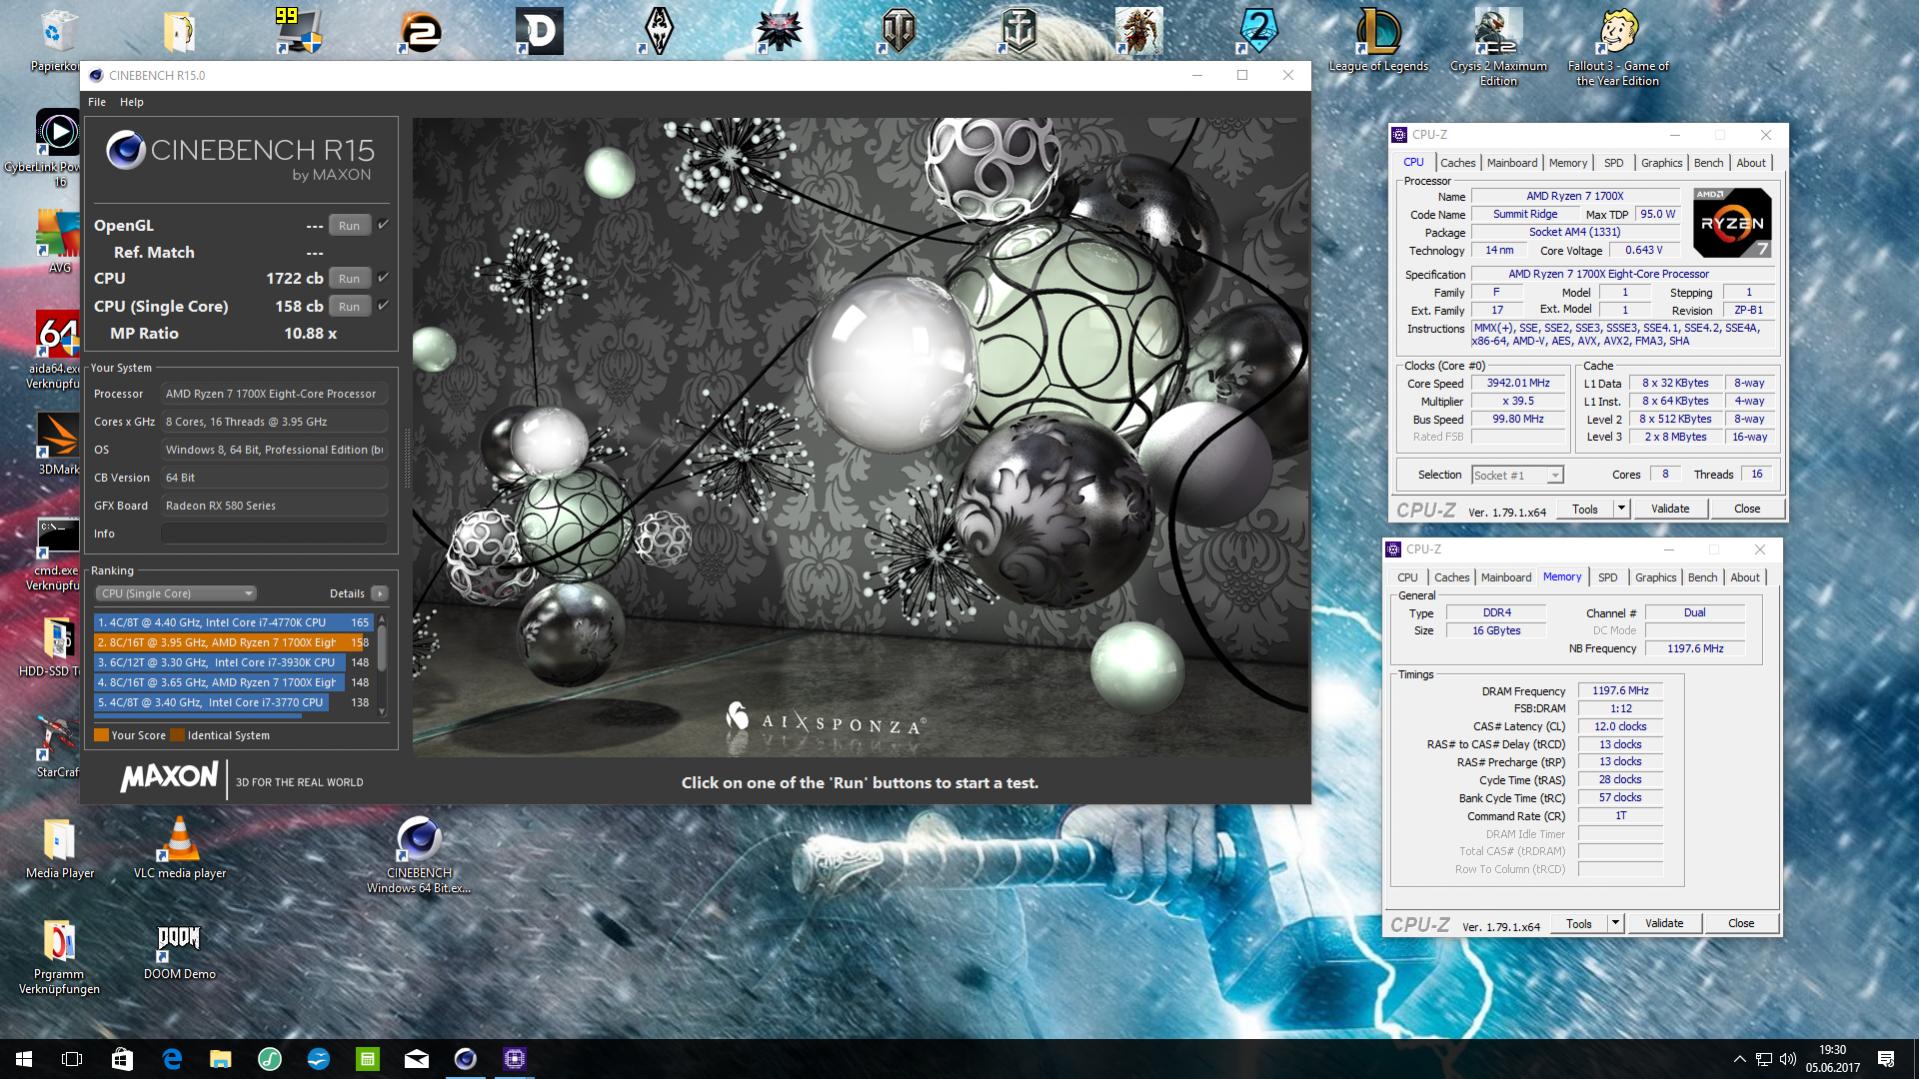Click the volume icon in the system tray
Image resolution: width=1919 pixels, height=1079 pixels.
coord(1788,1059)
